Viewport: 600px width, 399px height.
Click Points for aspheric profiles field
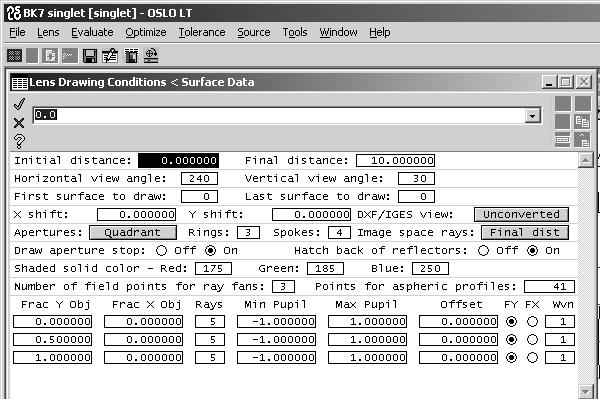tap(549, 287)
